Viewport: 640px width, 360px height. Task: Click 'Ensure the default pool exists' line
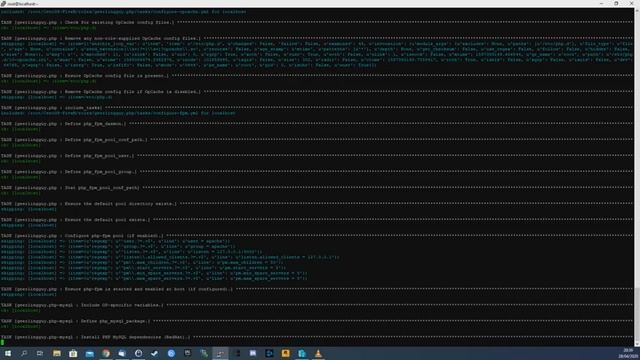pos(75,220)
